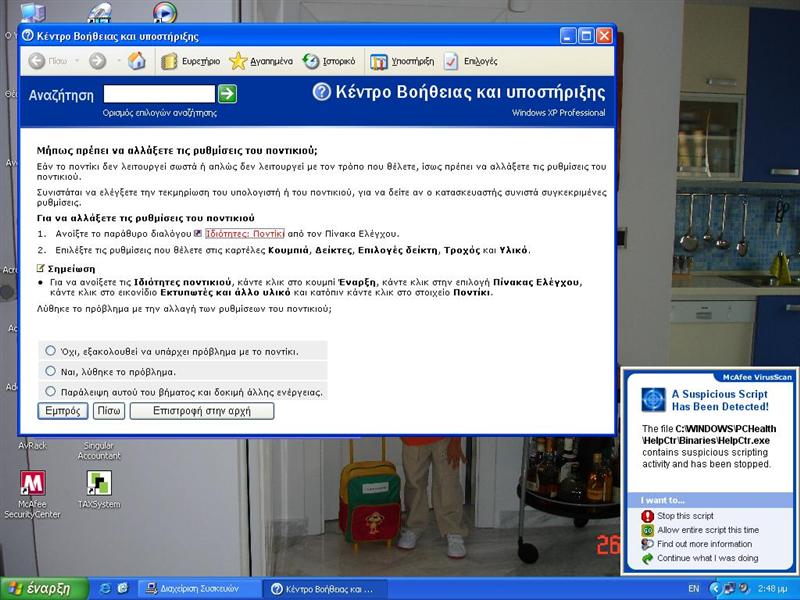This screenshot has width=800, height=600.
Task: Open the Home page via house icon
Action: pos(136,61)
